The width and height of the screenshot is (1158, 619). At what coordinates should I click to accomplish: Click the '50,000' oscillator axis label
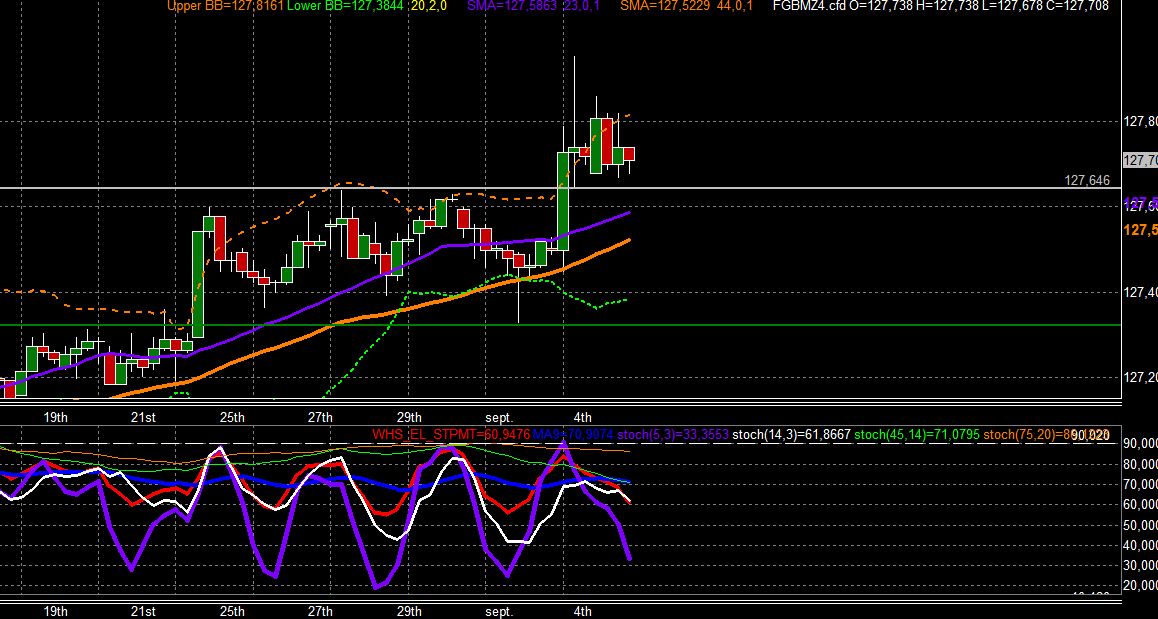(x=1140, y=525)
